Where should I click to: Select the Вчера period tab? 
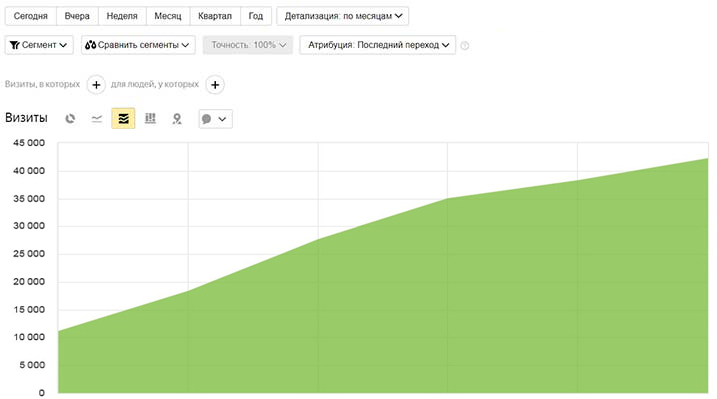coord(77,16)
